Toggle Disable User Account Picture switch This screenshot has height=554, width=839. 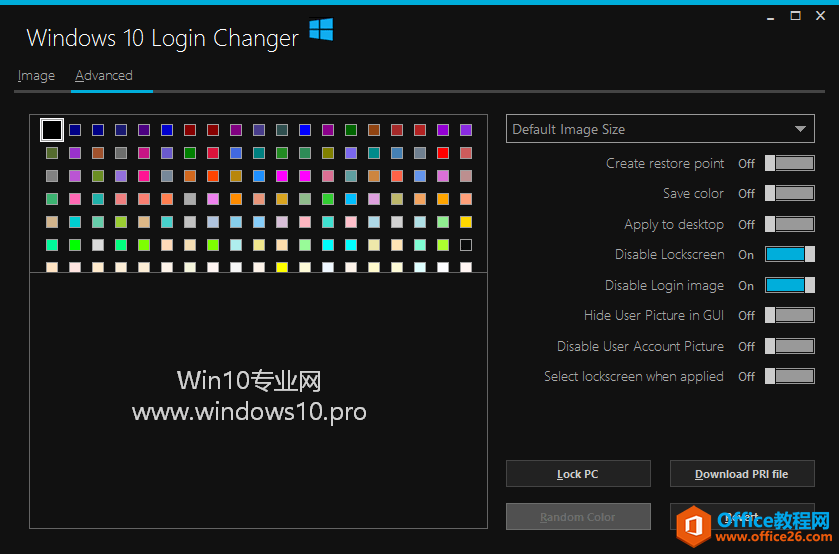coord(789,346)
